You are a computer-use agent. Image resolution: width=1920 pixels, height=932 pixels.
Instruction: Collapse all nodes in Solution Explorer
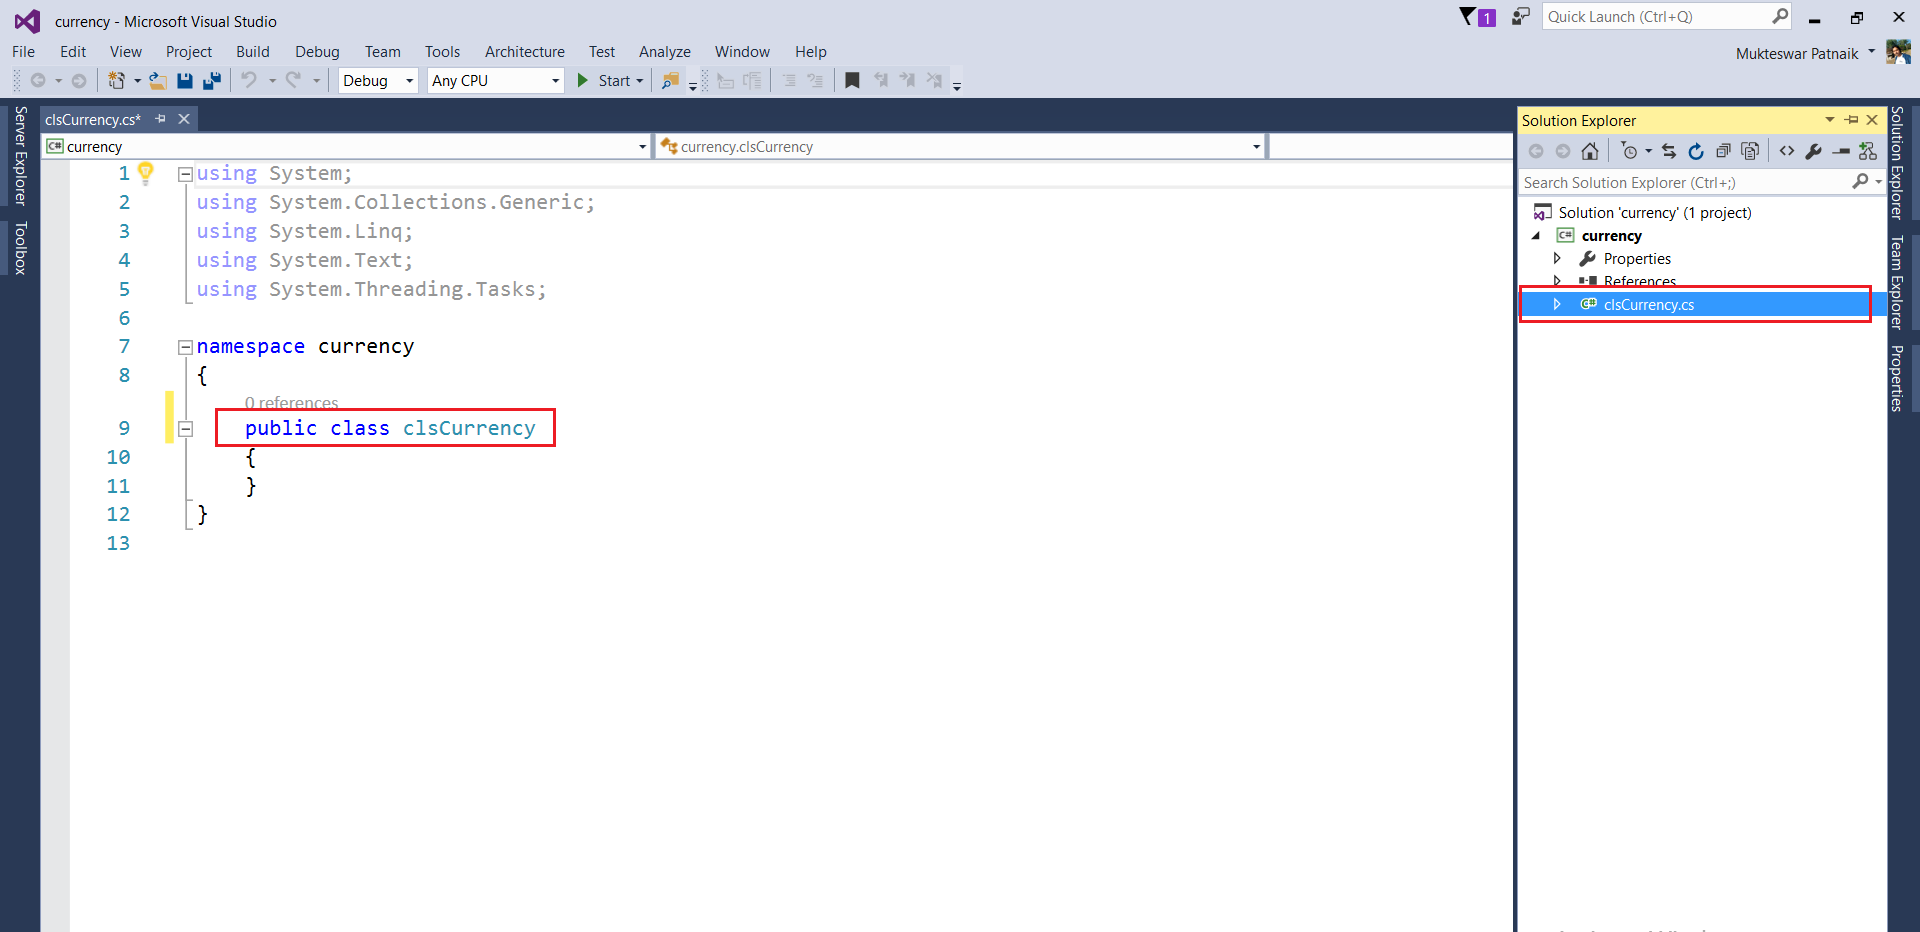pyautogui.click(x=1724, y=151)
